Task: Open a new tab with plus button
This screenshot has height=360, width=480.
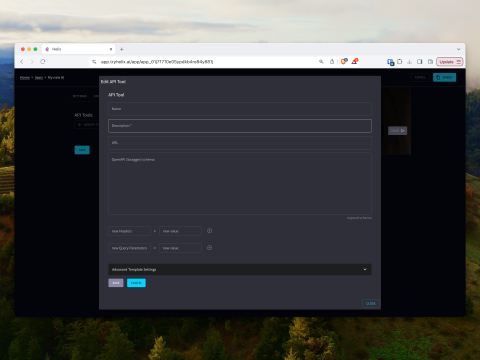Action: click(x=122, y=49)
